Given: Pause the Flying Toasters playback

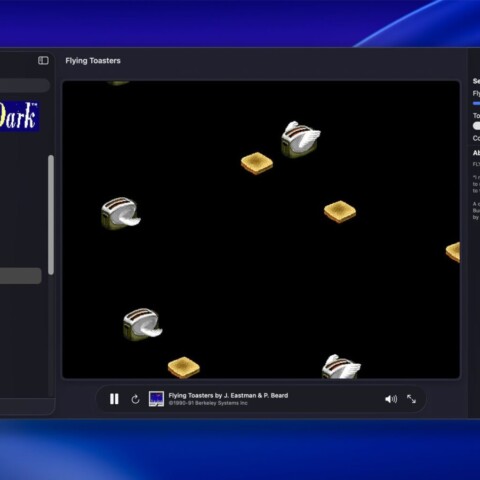Looking at the screenshot, I should coord(114,399).
